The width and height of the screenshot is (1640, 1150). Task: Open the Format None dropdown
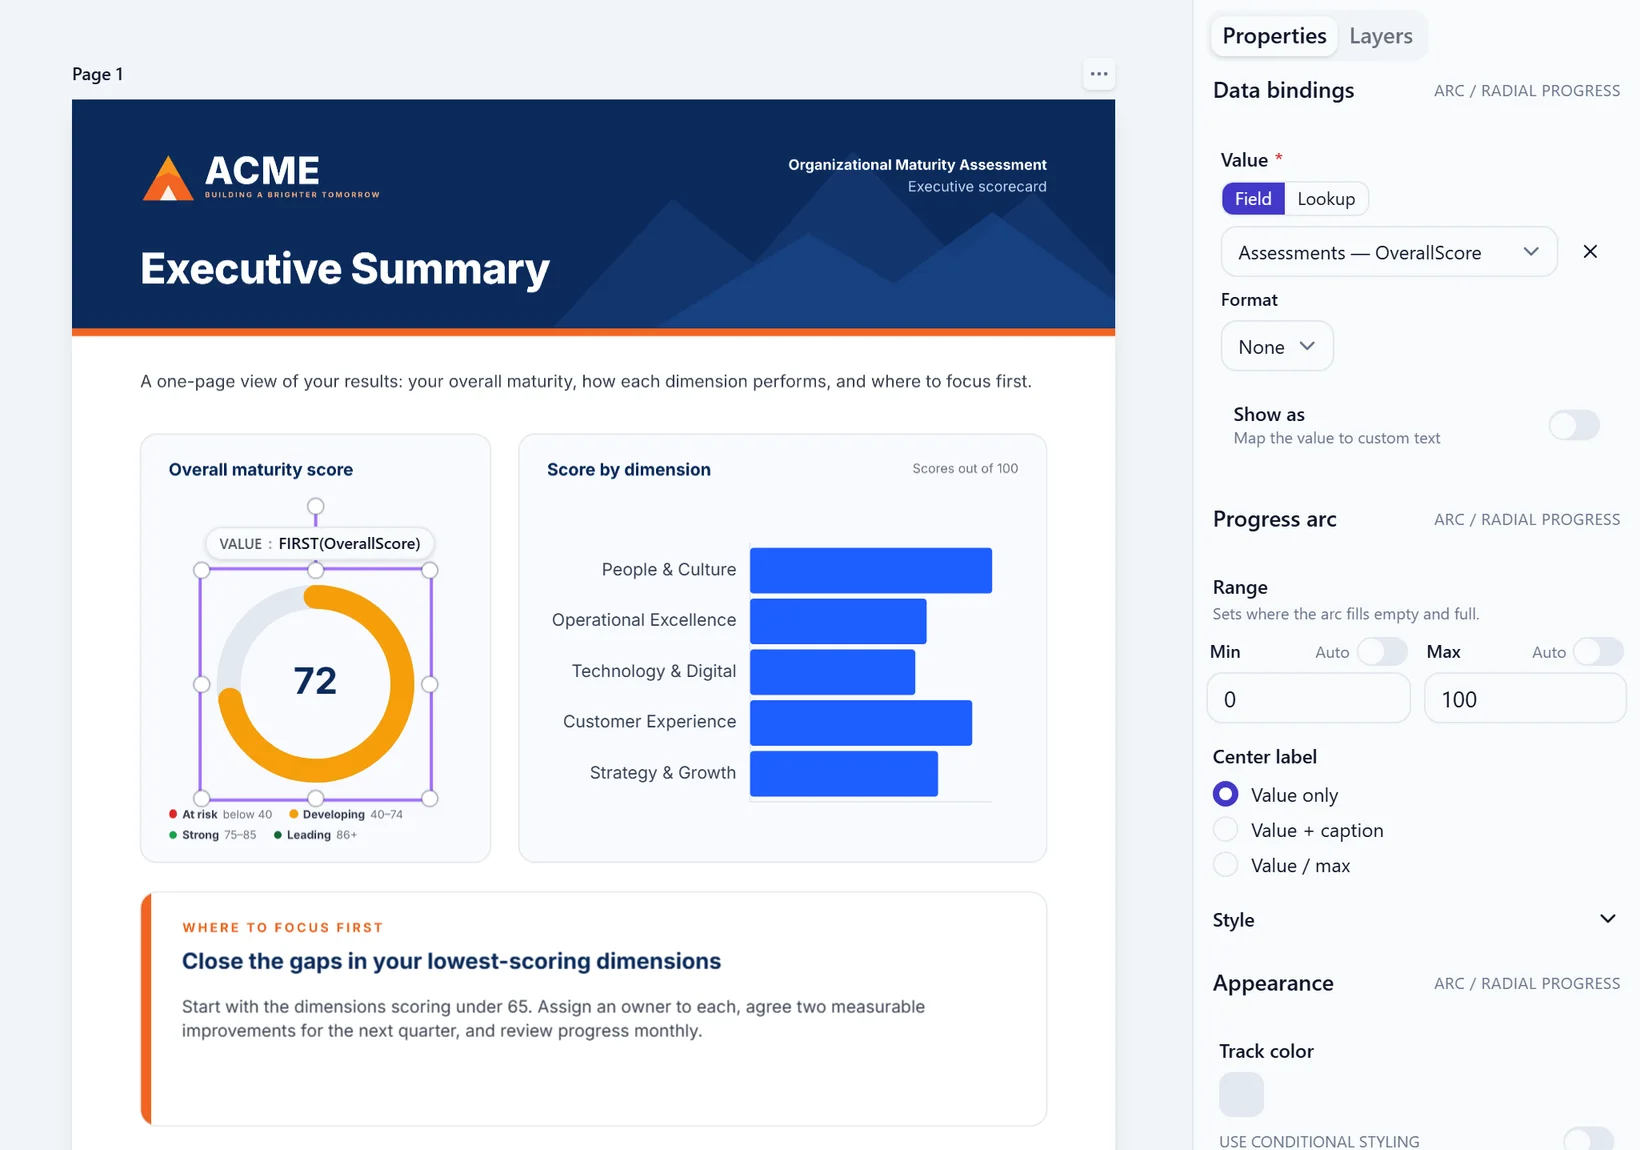pyautogui.click(x=1277, y=346)
